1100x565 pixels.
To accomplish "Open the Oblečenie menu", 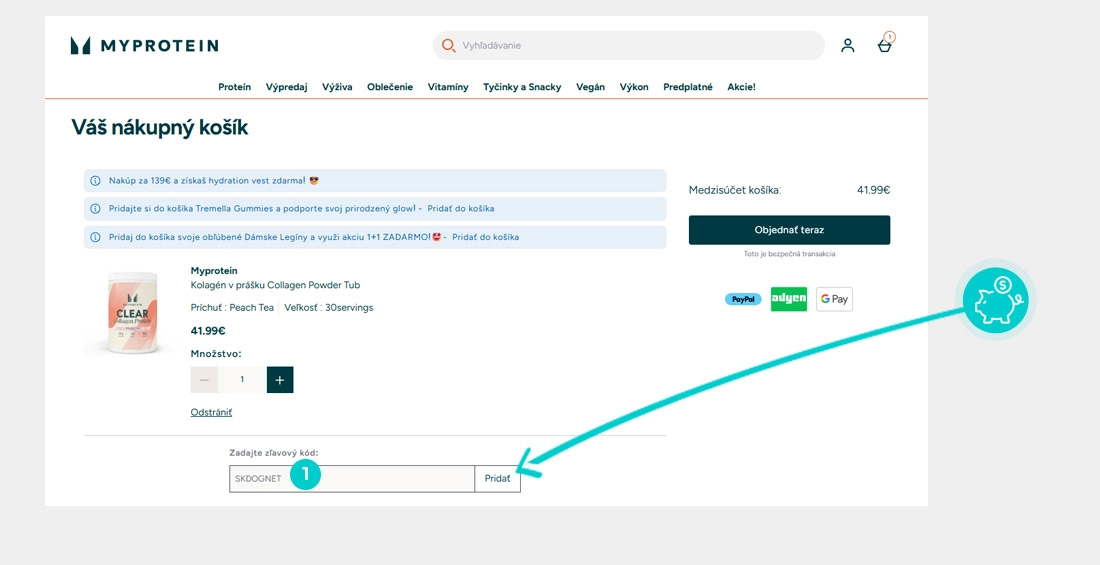I will (390, 87).
